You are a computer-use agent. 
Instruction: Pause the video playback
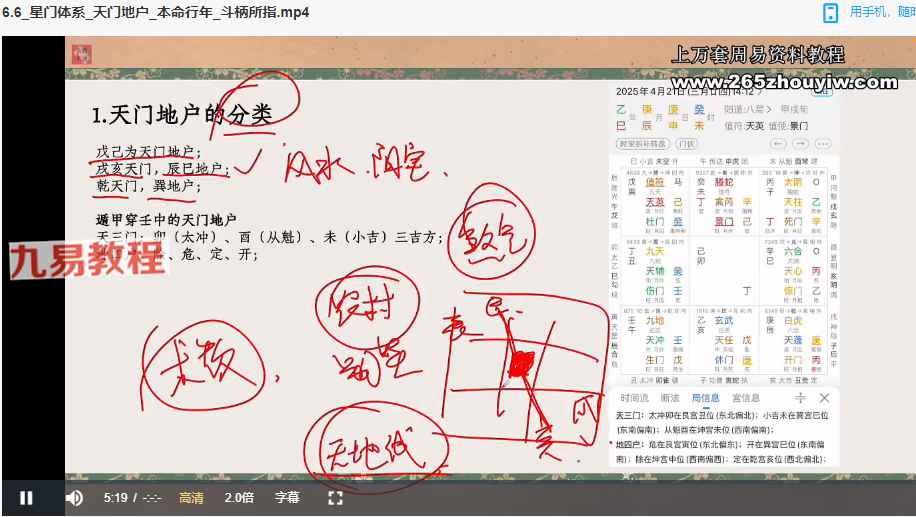26,498
